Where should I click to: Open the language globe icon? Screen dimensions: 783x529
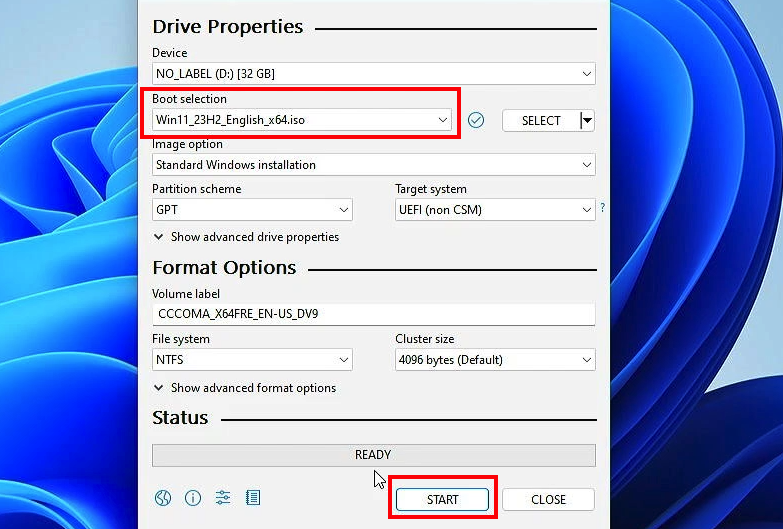[163, 498]
